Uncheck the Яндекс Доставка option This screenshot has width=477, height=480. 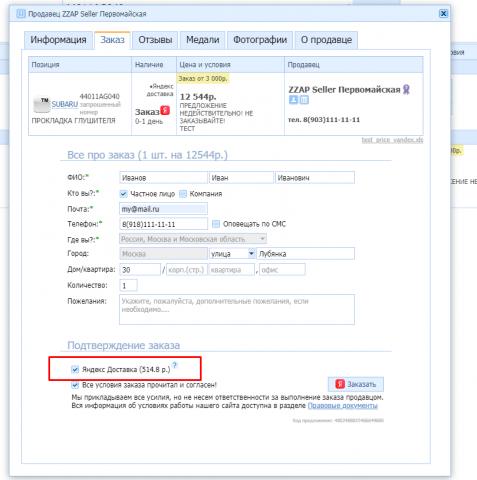pos(75,369)
